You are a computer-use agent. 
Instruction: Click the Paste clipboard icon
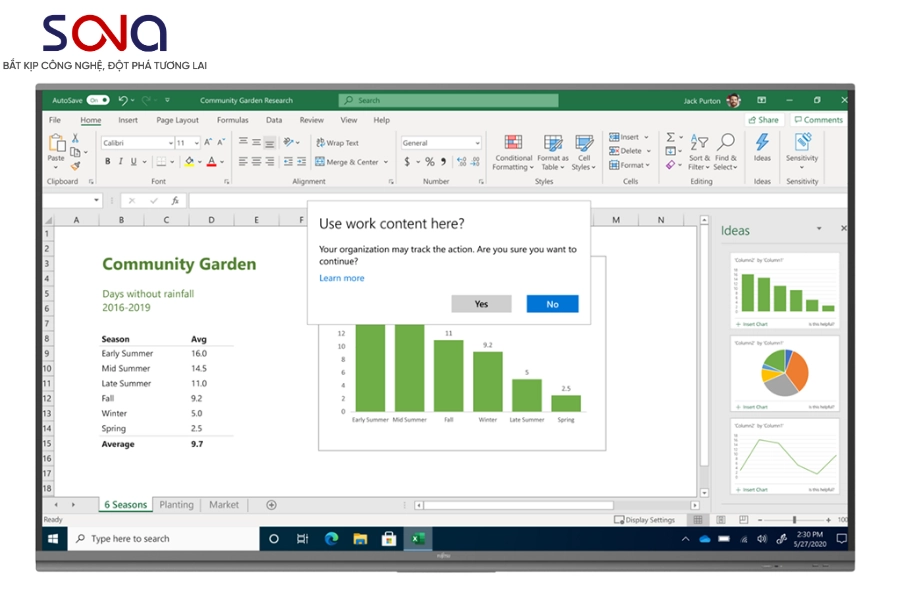click(56, 143)
